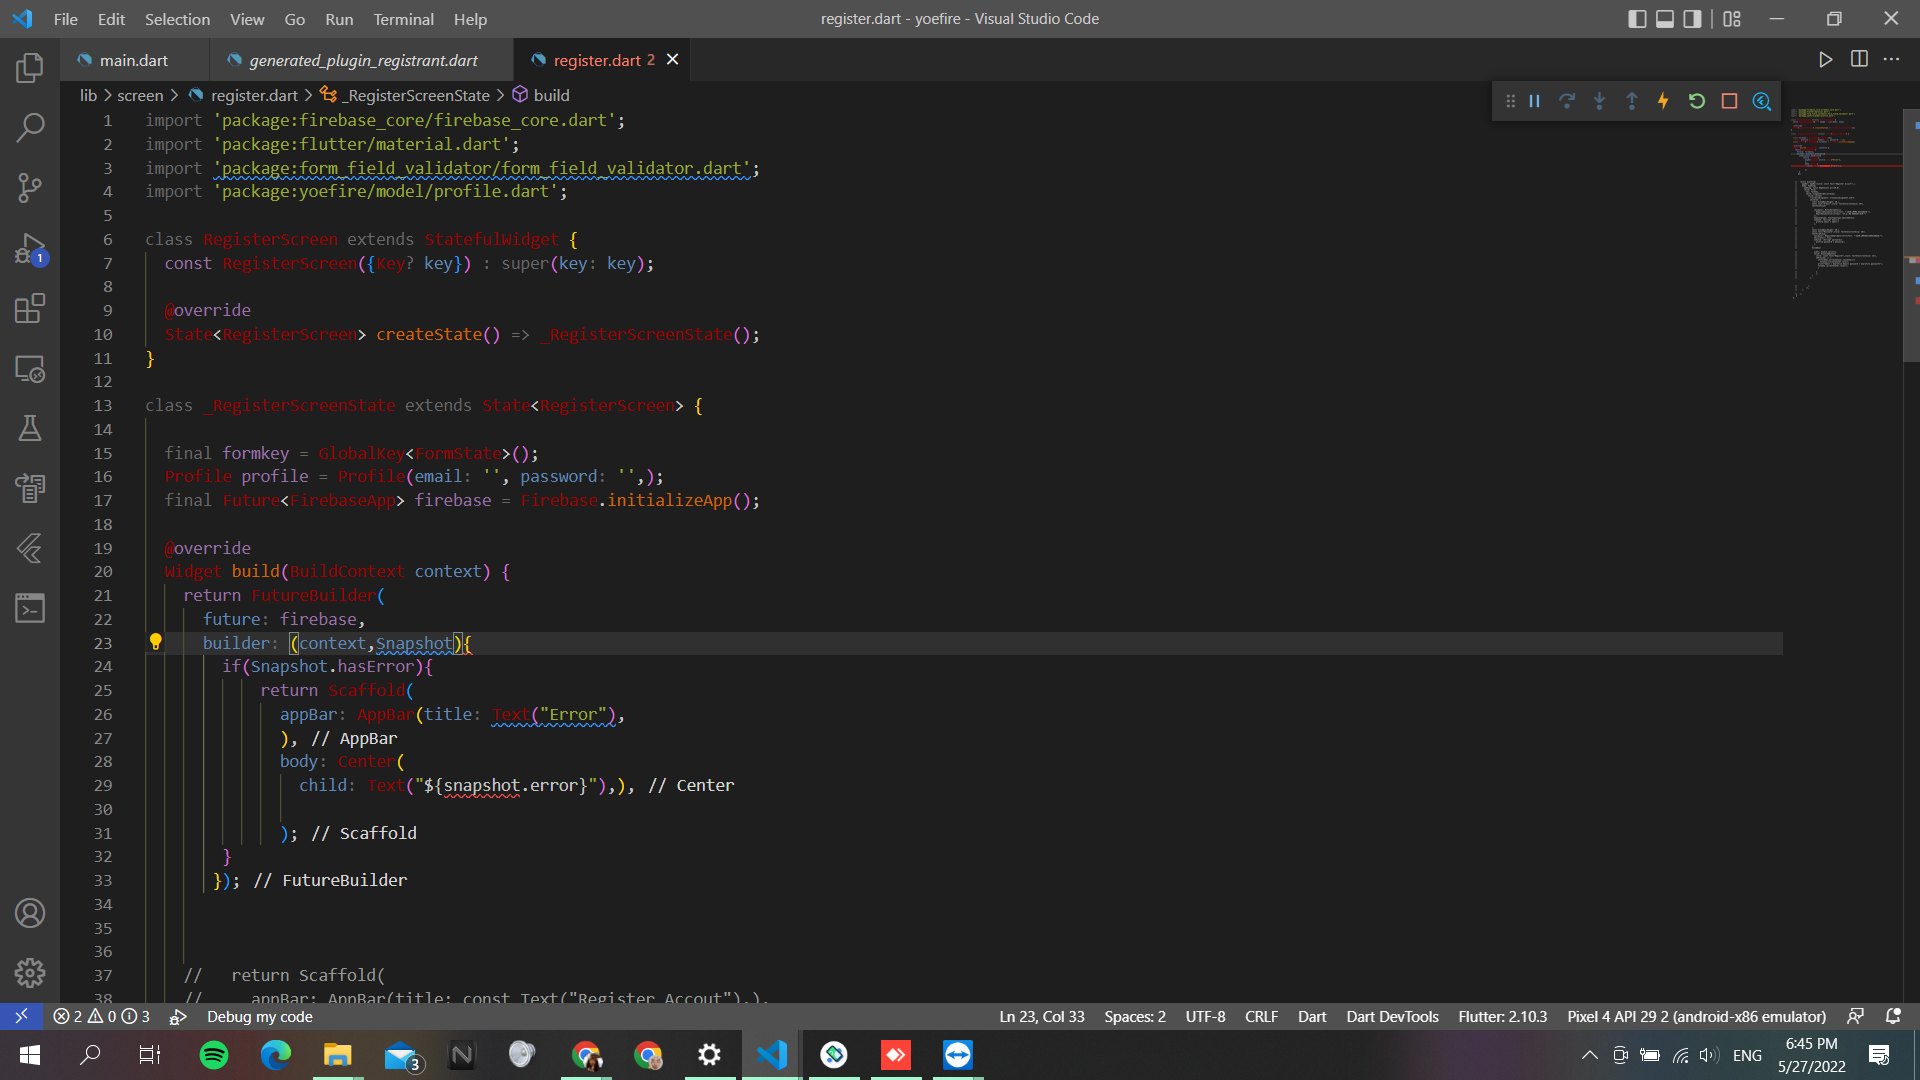Screen dimensions: 1920x1080
Task: Change indentation from Spaces: 2
Action: (x=1134, y=1016)
